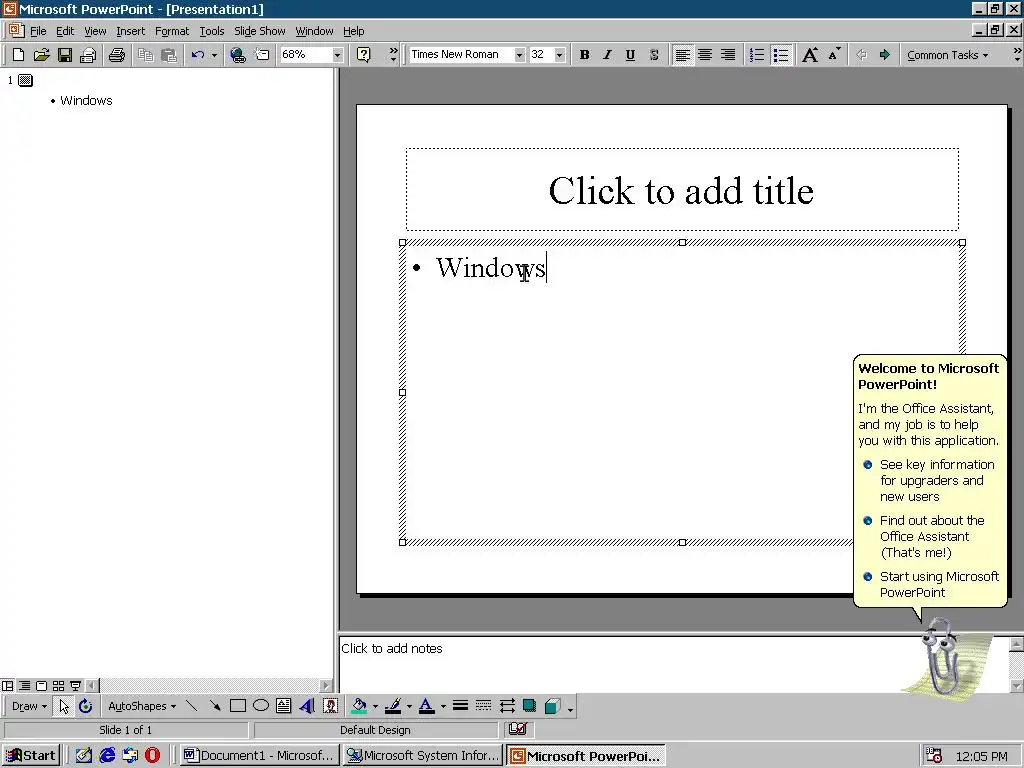Select the Arrow drawing tool
Screen dimensions: 1024x768
click(214, 706)
